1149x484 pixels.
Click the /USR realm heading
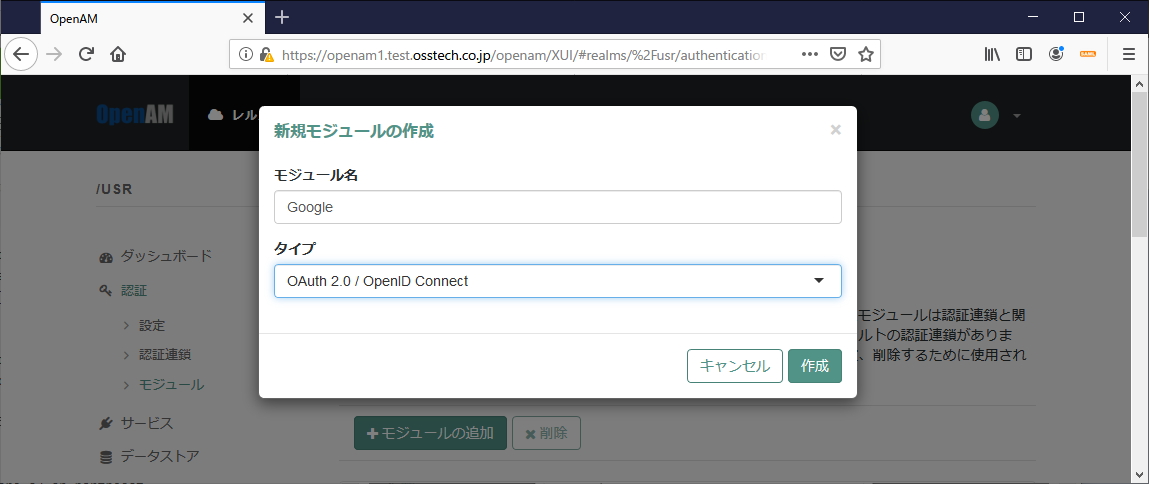114,190
